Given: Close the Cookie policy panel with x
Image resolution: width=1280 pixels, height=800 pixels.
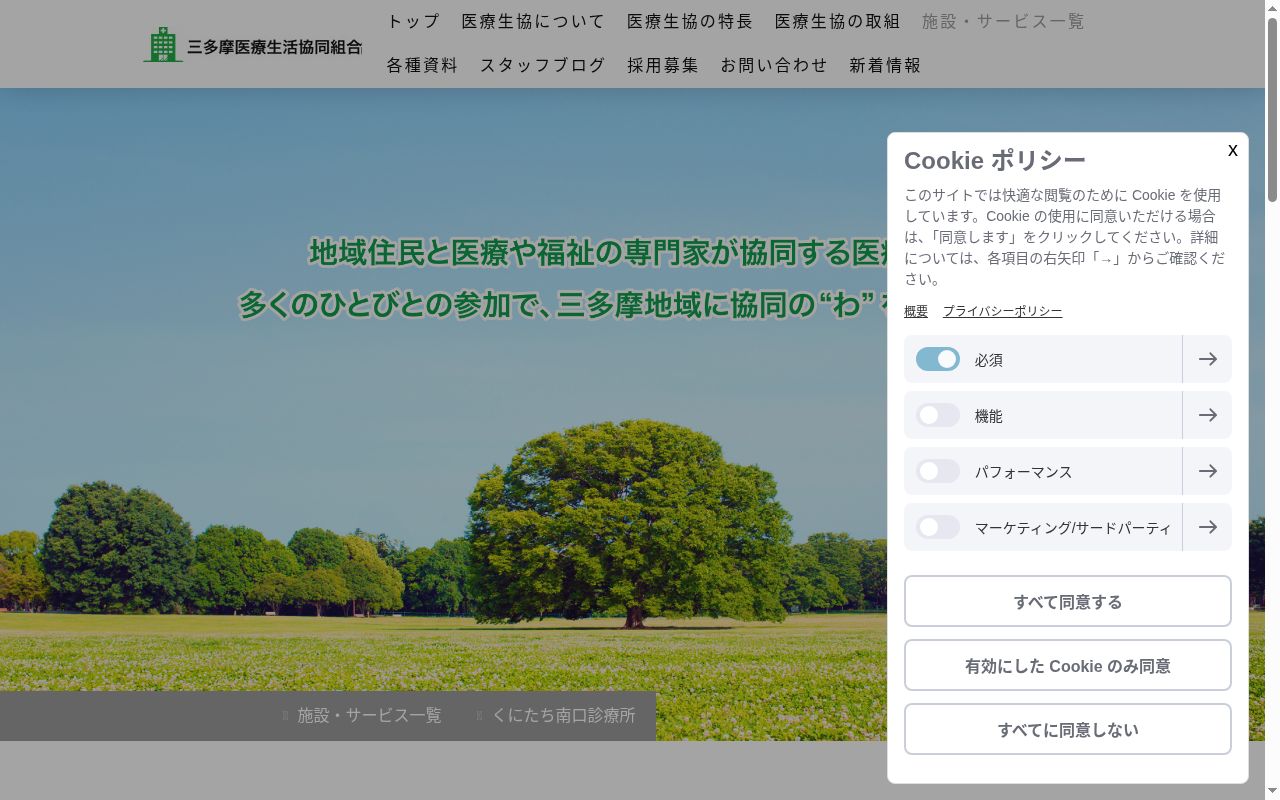Looking at the screenshot, I should pyautogui.click(x=1233, y=150).
